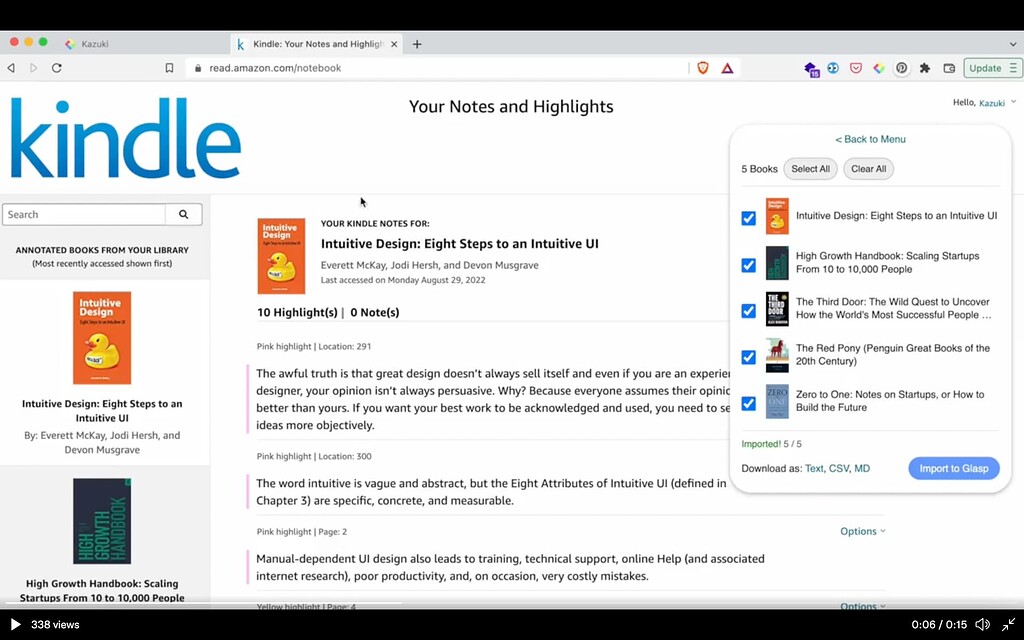Uncheck the Zero to One book checkbox
Screen dimensions: 1024x640
click(748, 403)
